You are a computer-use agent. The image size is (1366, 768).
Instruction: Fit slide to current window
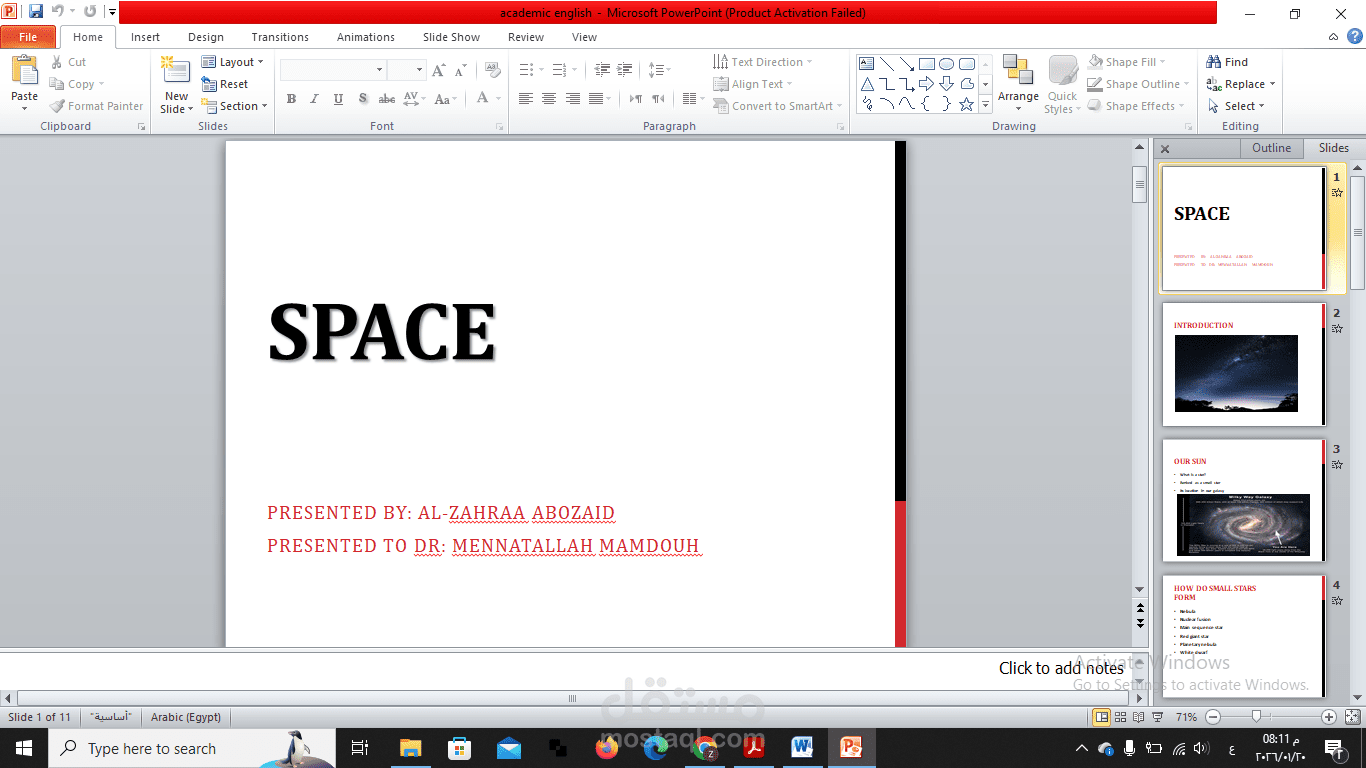coord(1352,717)
